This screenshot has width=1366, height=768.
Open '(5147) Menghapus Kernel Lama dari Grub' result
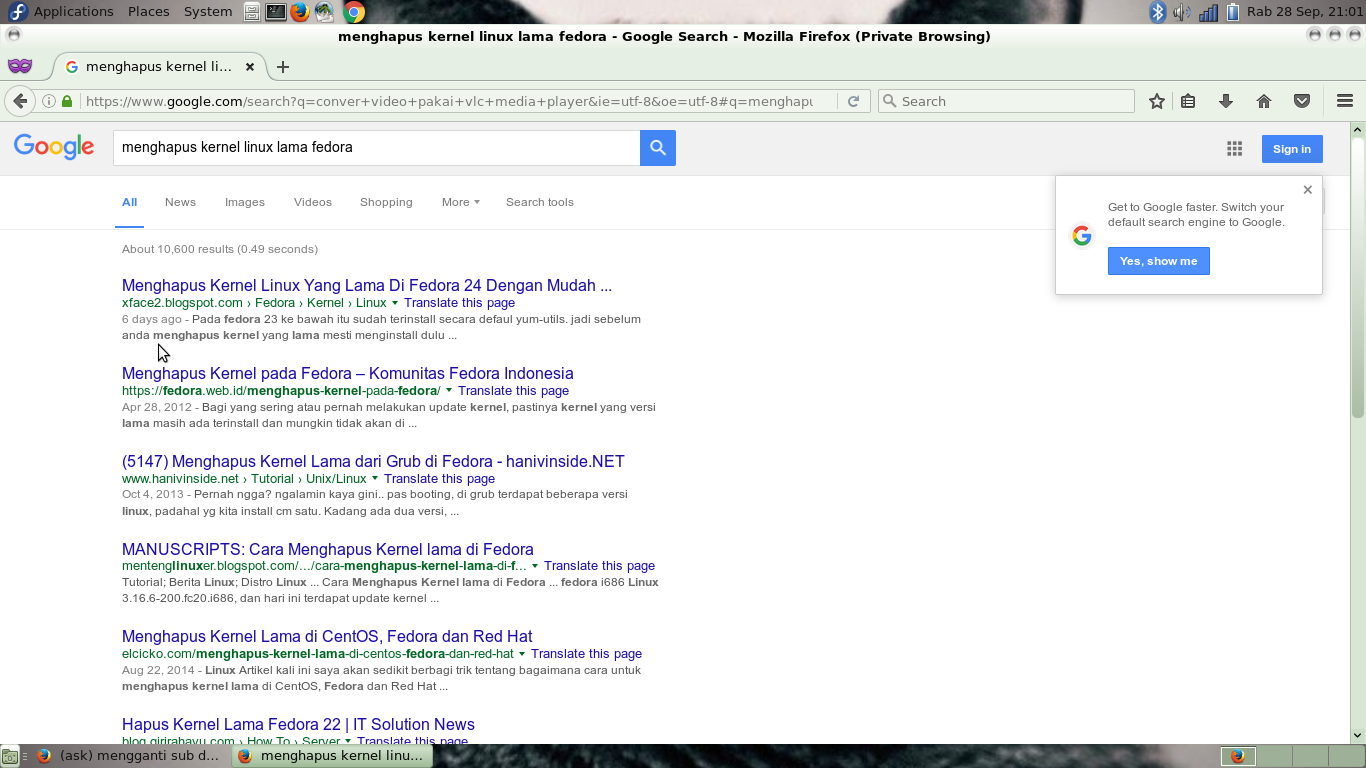(373, 461)
